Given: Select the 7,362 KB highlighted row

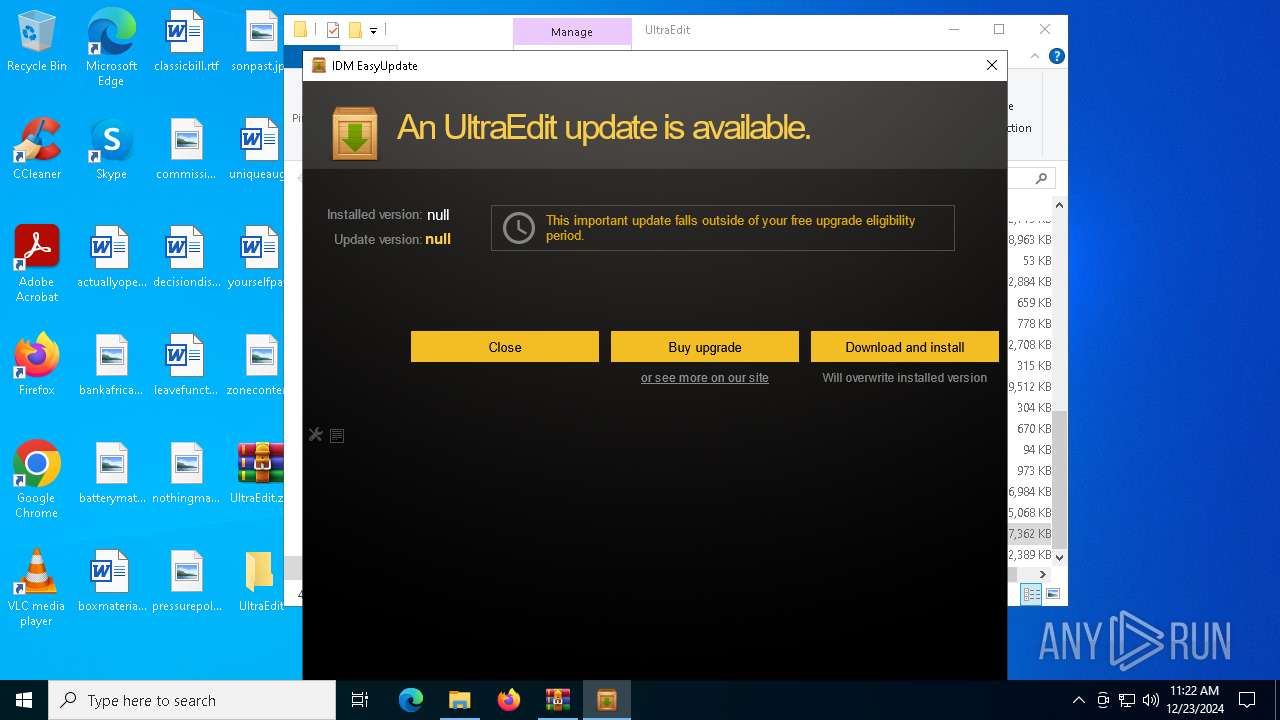Looking at the screenshot, I should 1029,534.
